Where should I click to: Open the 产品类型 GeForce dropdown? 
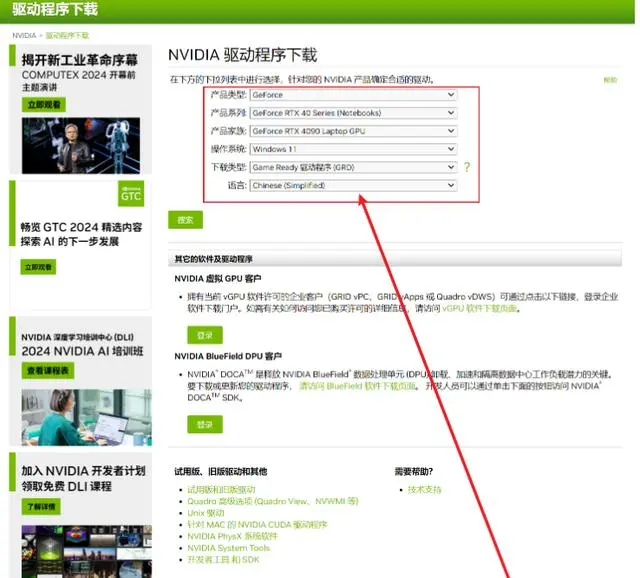[353, 95]
